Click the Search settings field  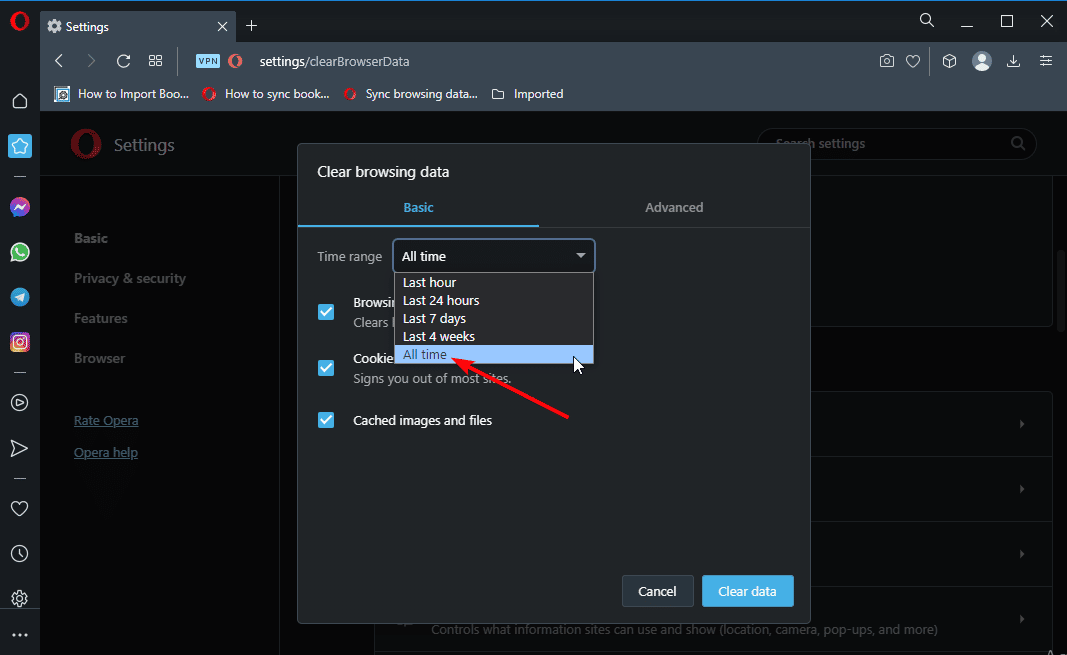point(897,144)
